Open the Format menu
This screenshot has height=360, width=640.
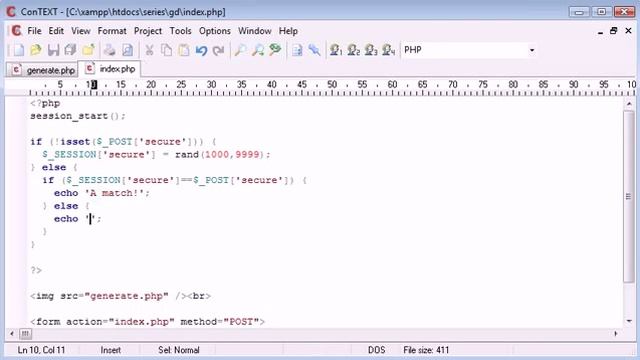tap(112, 31)
